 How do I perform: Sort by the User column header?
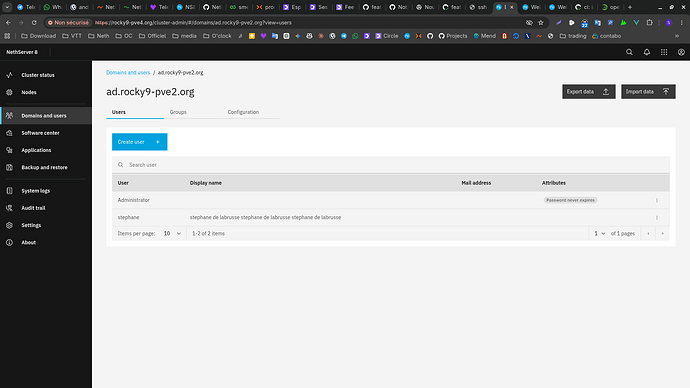[123, 183]
